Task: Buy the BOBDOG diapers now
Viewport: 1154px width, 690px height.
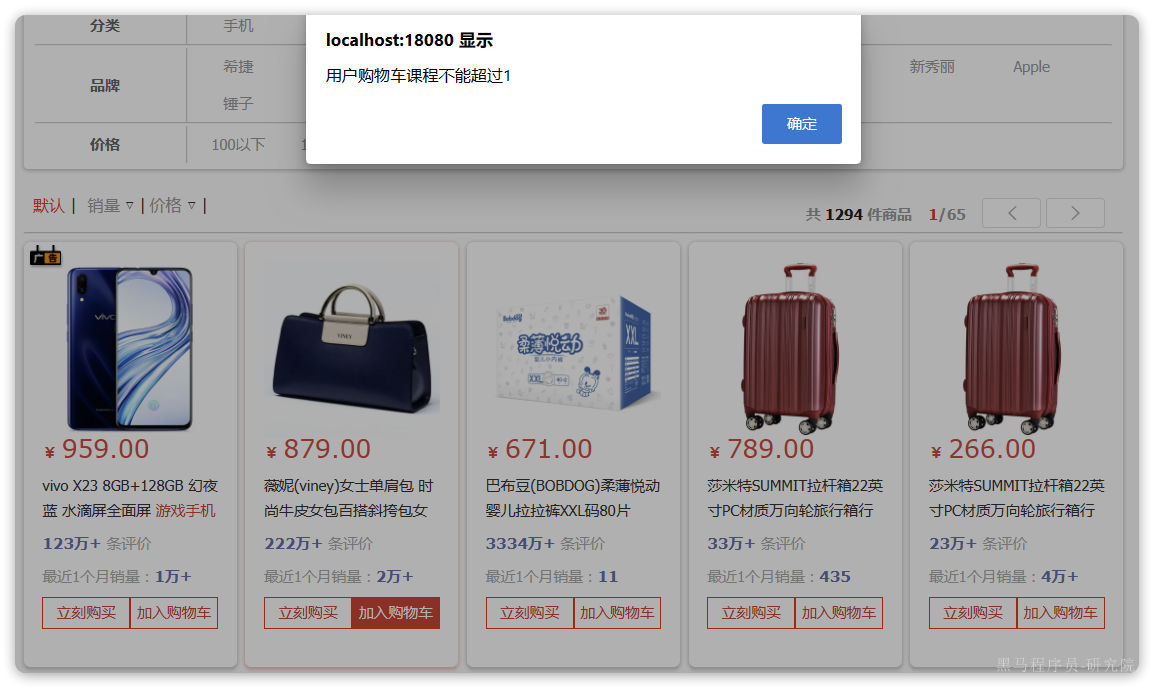Action: 530,613
